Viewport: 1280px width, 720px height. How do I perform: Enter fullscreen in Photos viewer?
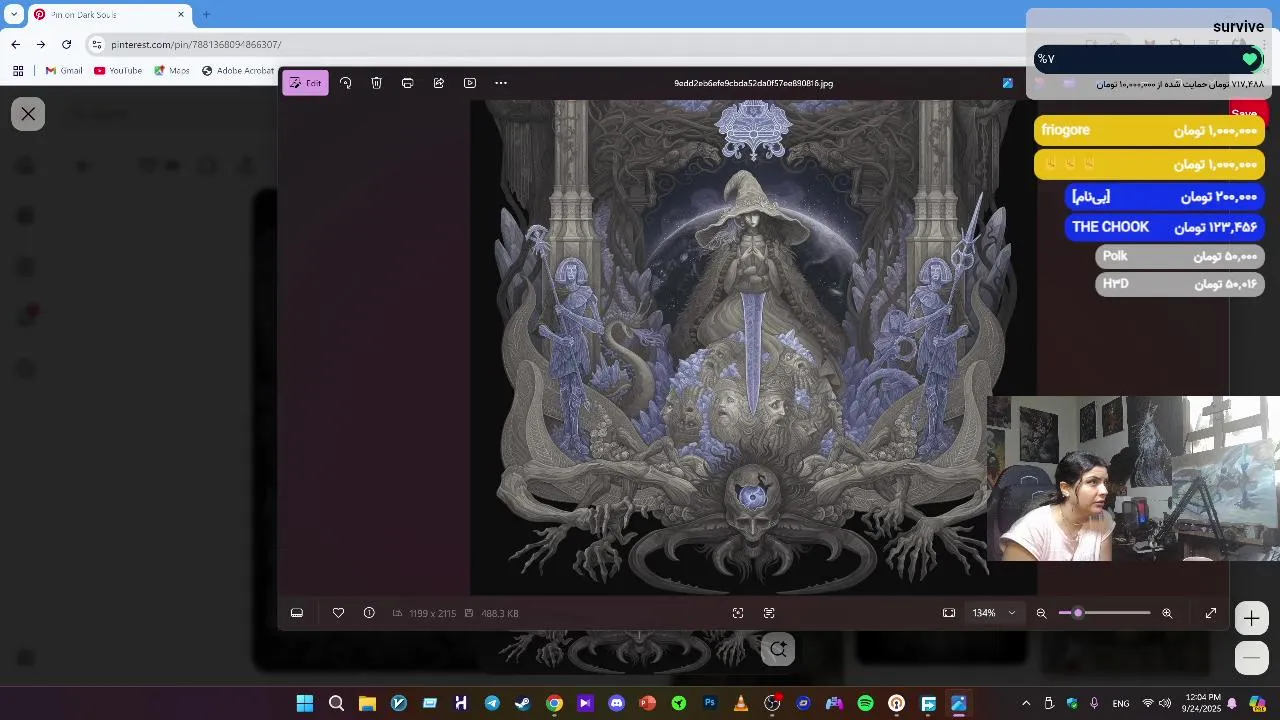(x=1211, y=613)
